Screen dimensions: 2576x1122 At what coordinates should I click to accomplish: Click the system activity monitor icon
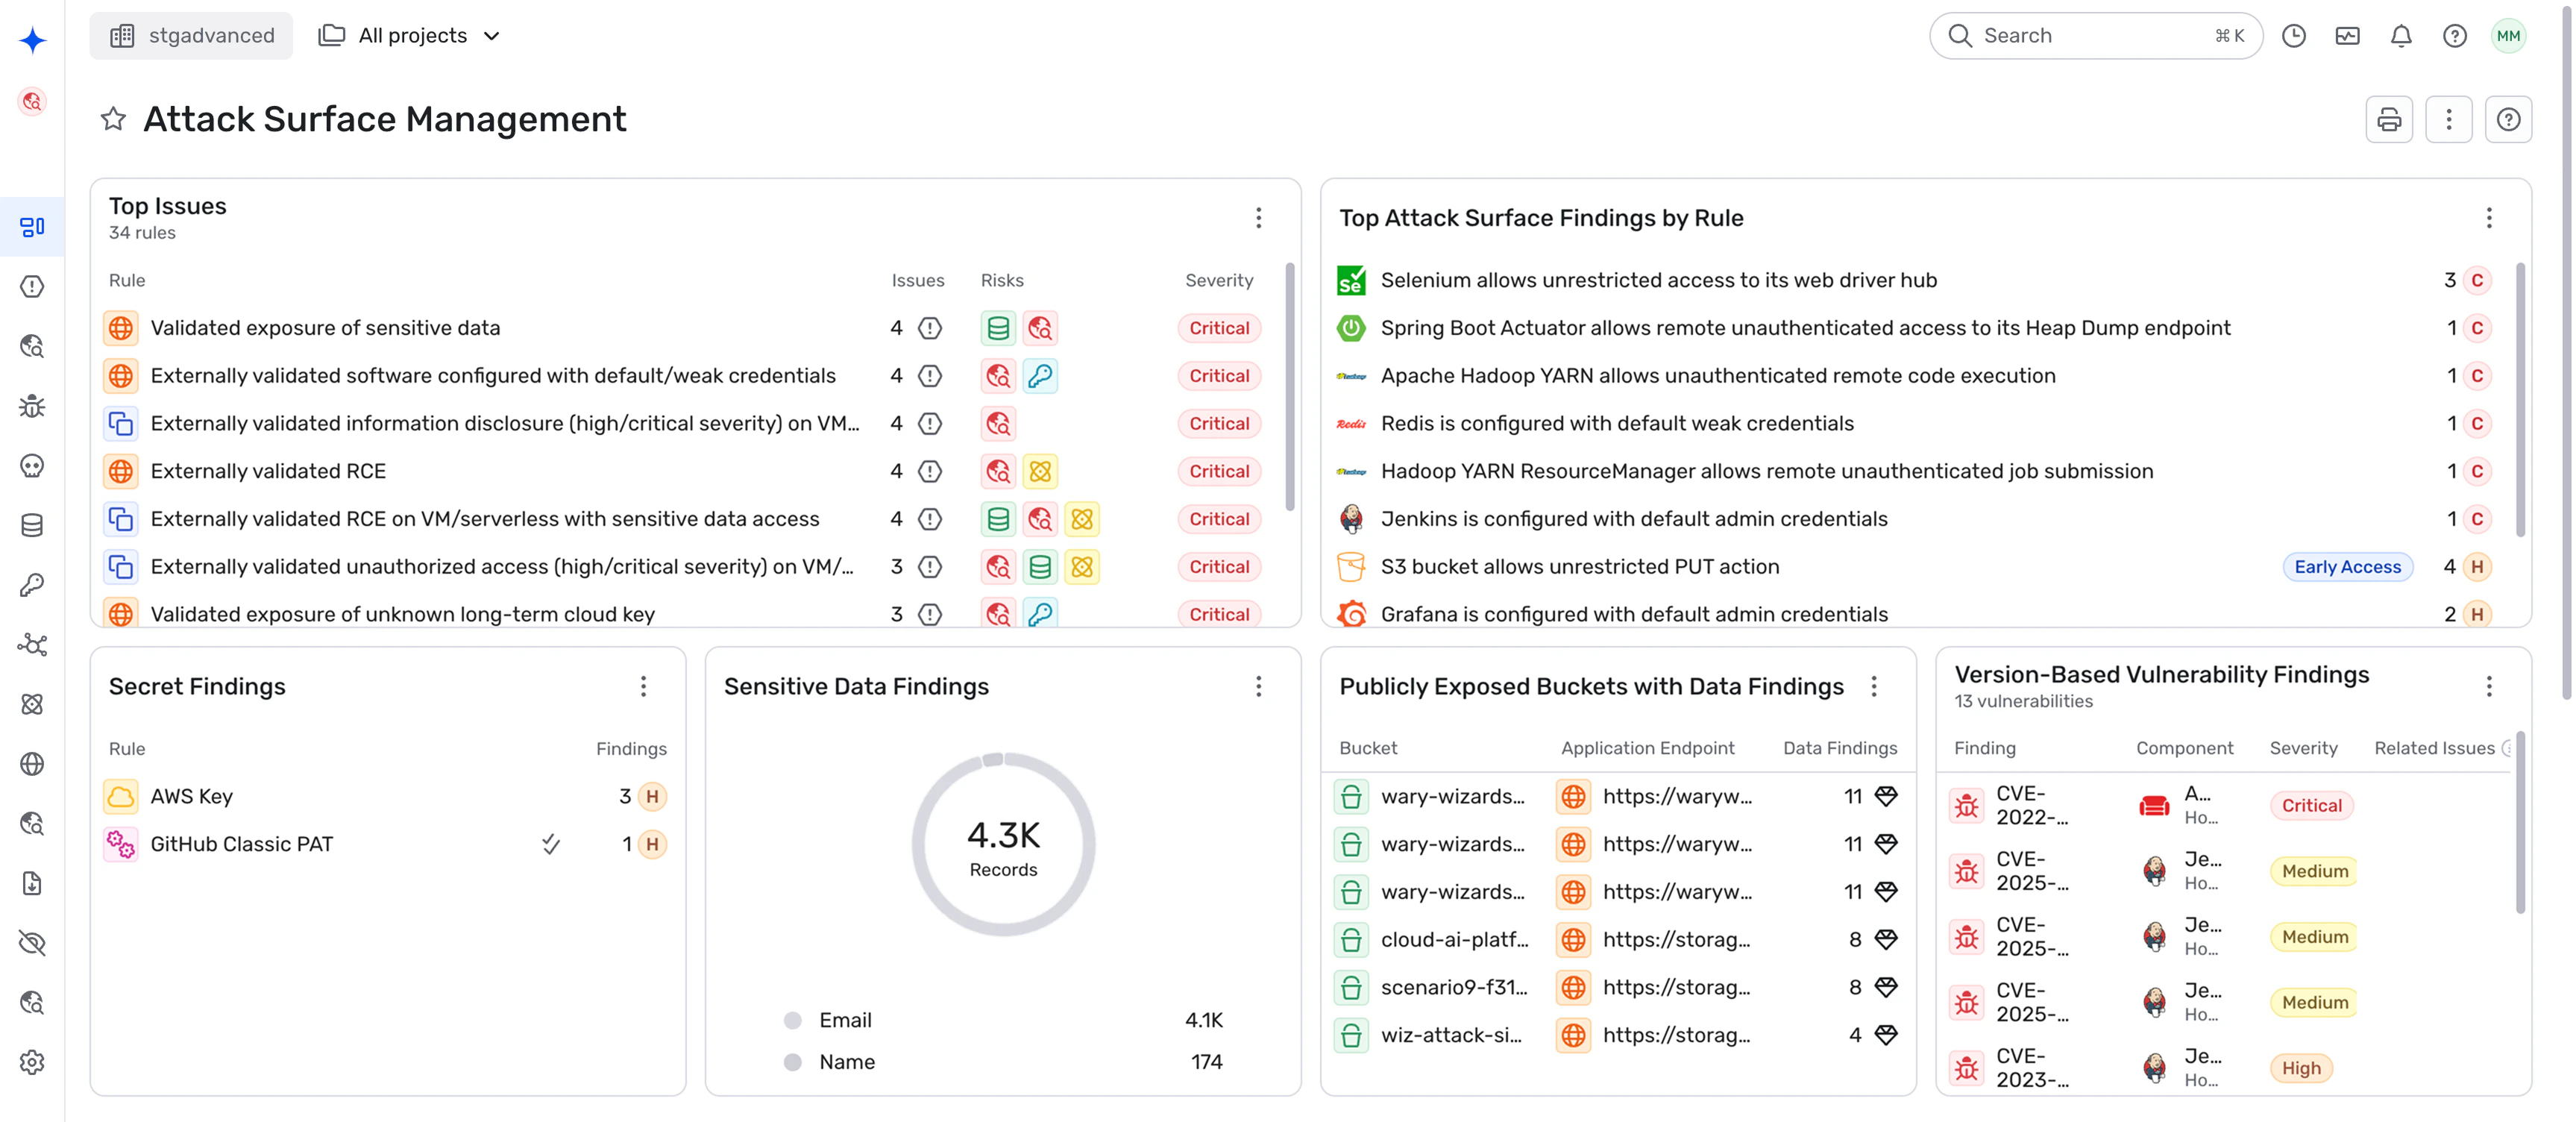(2346, 36)
